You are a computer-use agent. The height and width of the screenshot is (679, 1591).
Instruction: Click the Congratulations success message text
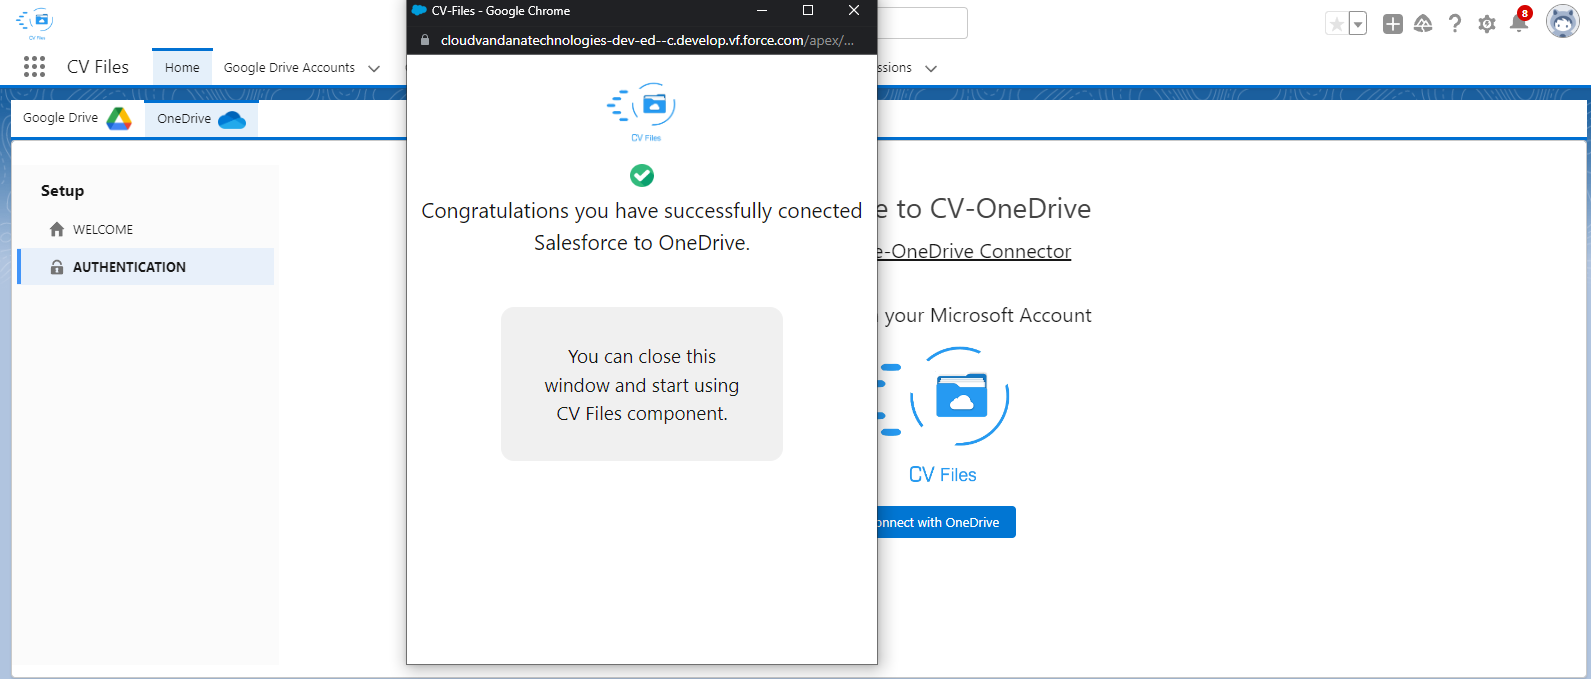[642, 226]
